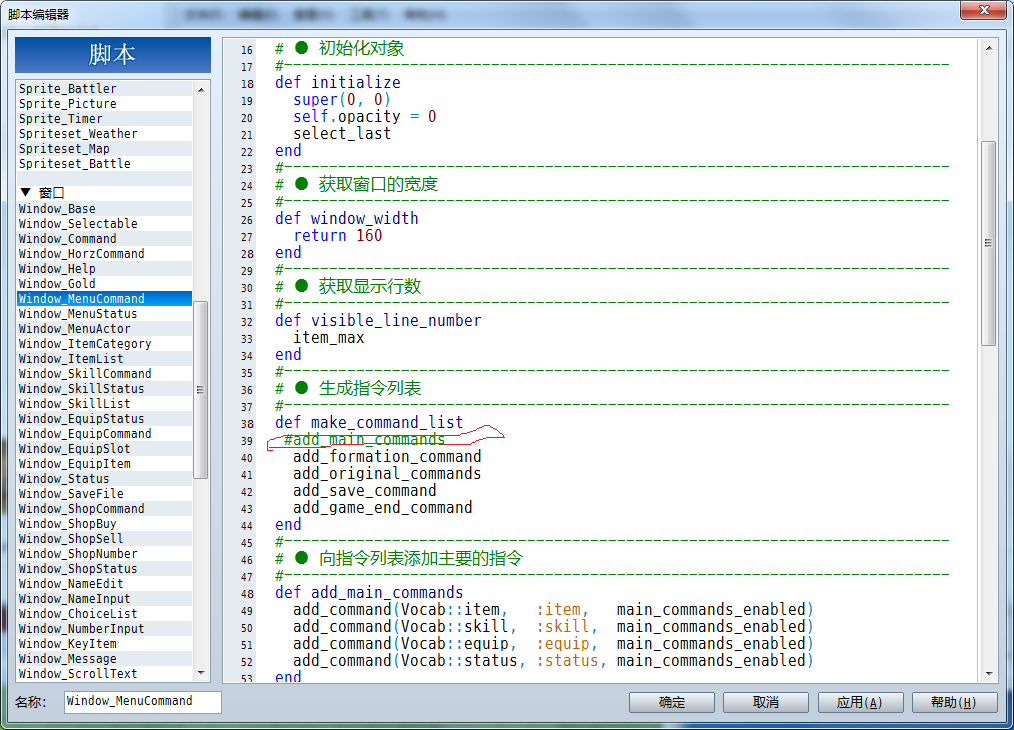Open the Window_MenuStatus script
Image resolution: width=1014 pixels, height=730 pixels.
pyautogui.click(x=104, y=313)
